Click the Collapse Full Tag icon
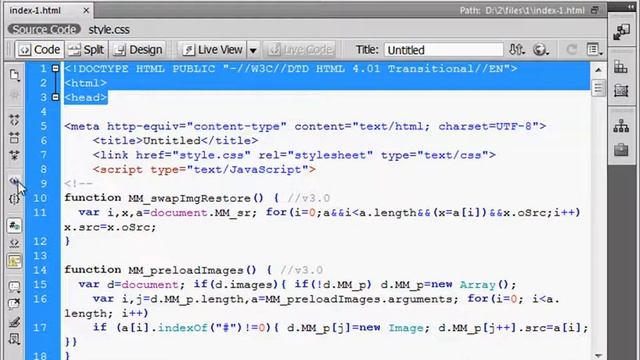The image size is (640, 360). (x=14, y=120)
